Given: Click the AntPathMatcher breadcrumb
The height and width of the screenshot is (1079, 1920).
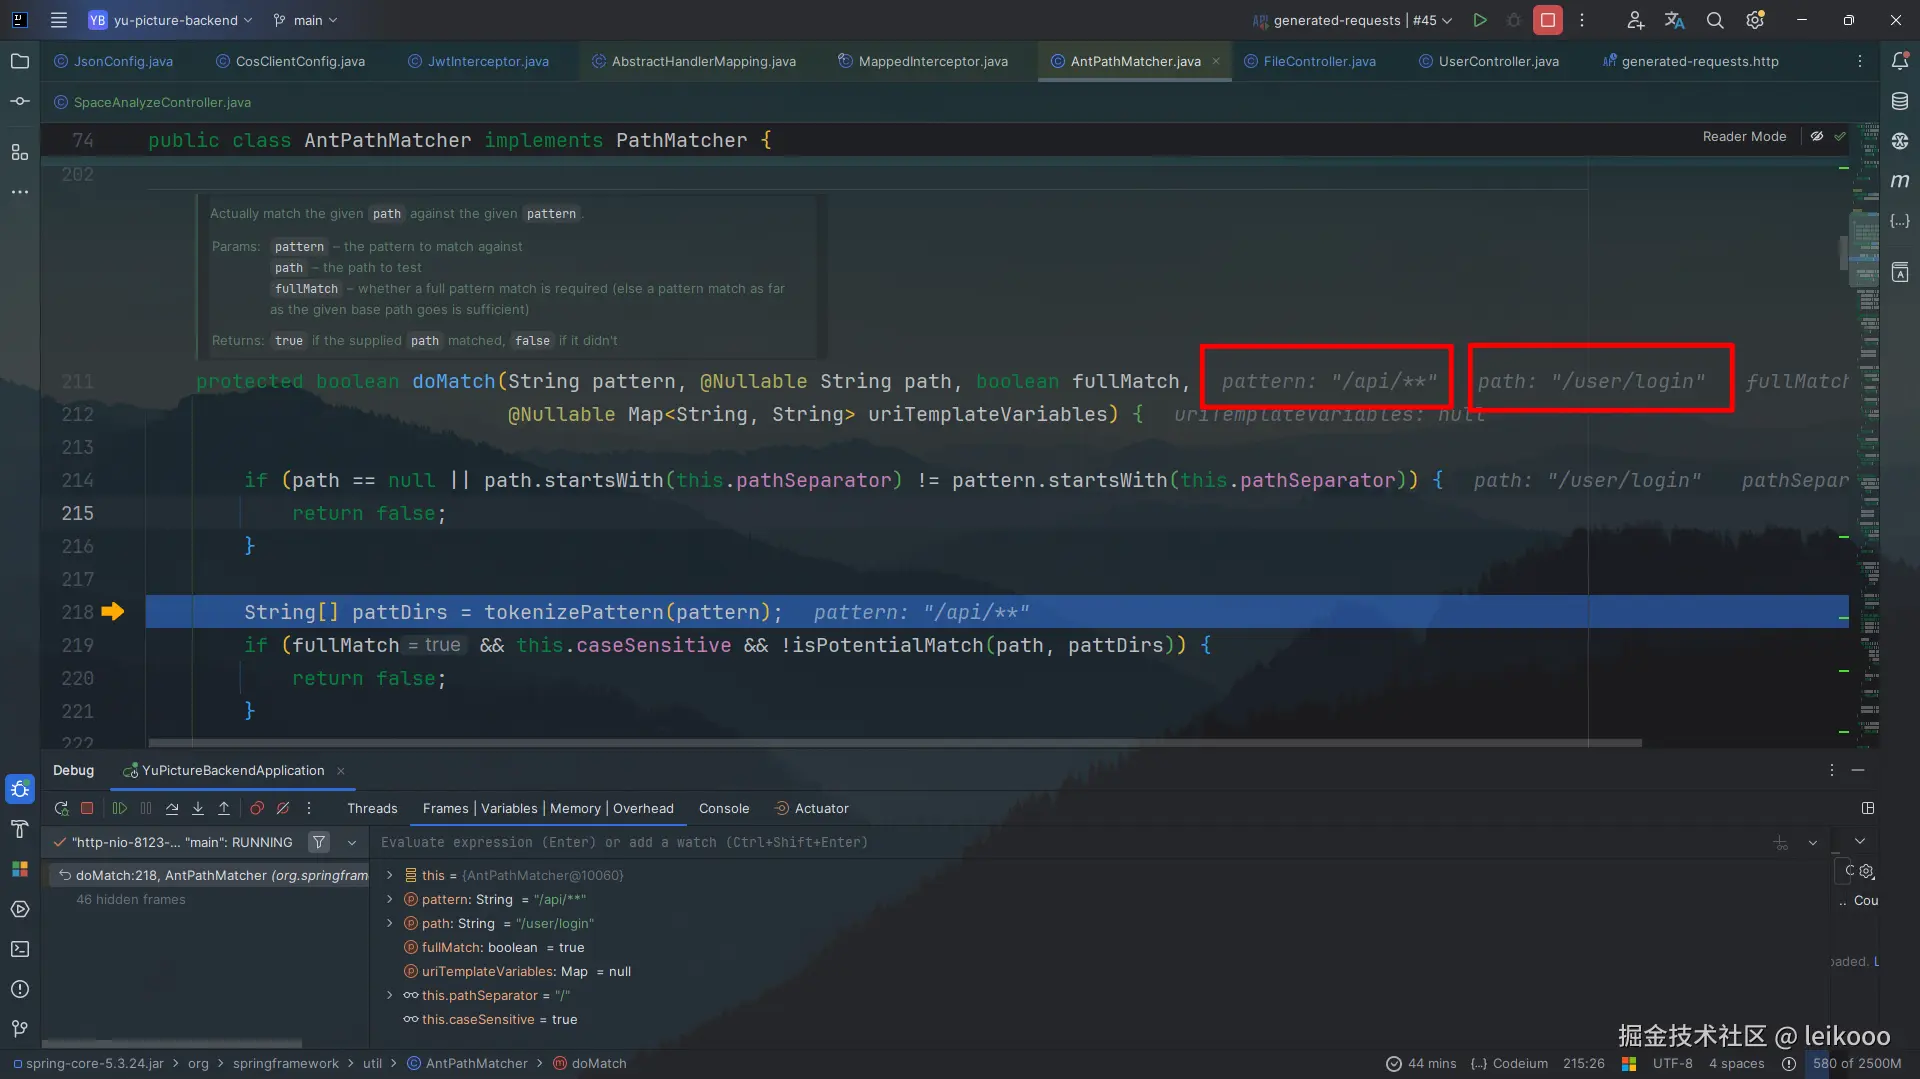Looking at the screenshot, I should [x=467, y=1063].
